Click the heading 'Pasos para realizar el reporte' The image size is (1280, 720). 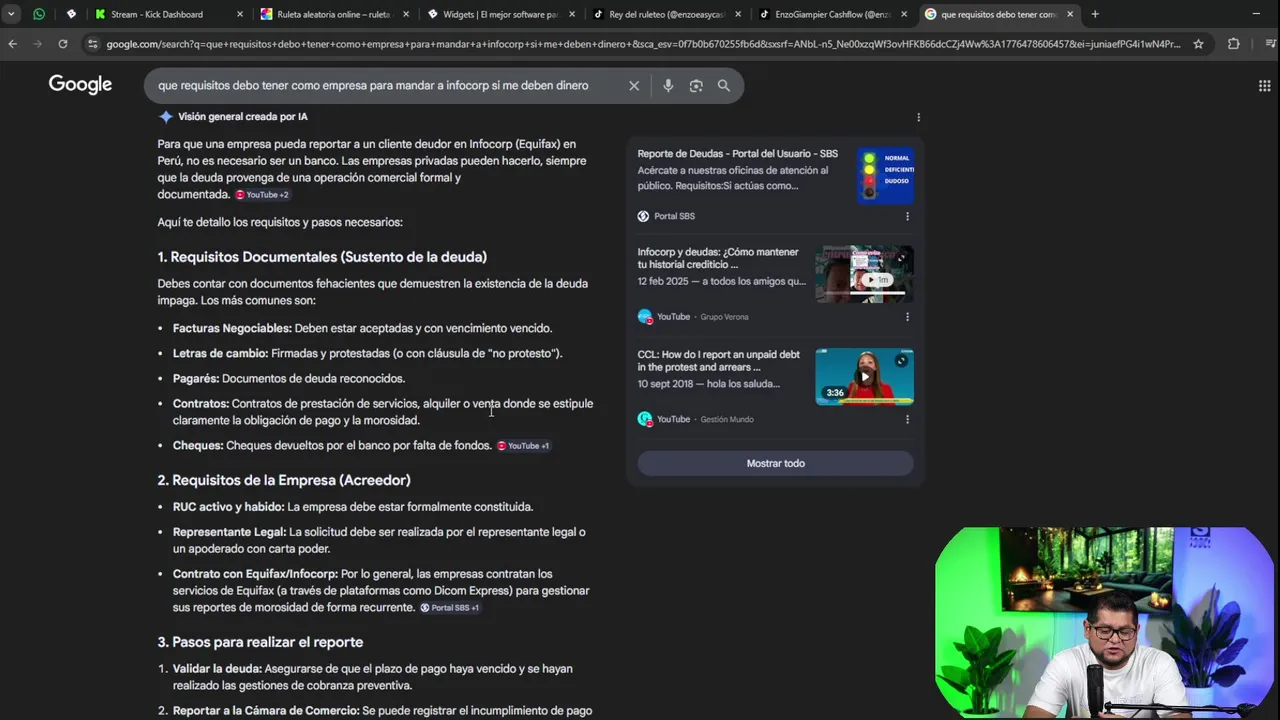[x=268, y=642]
